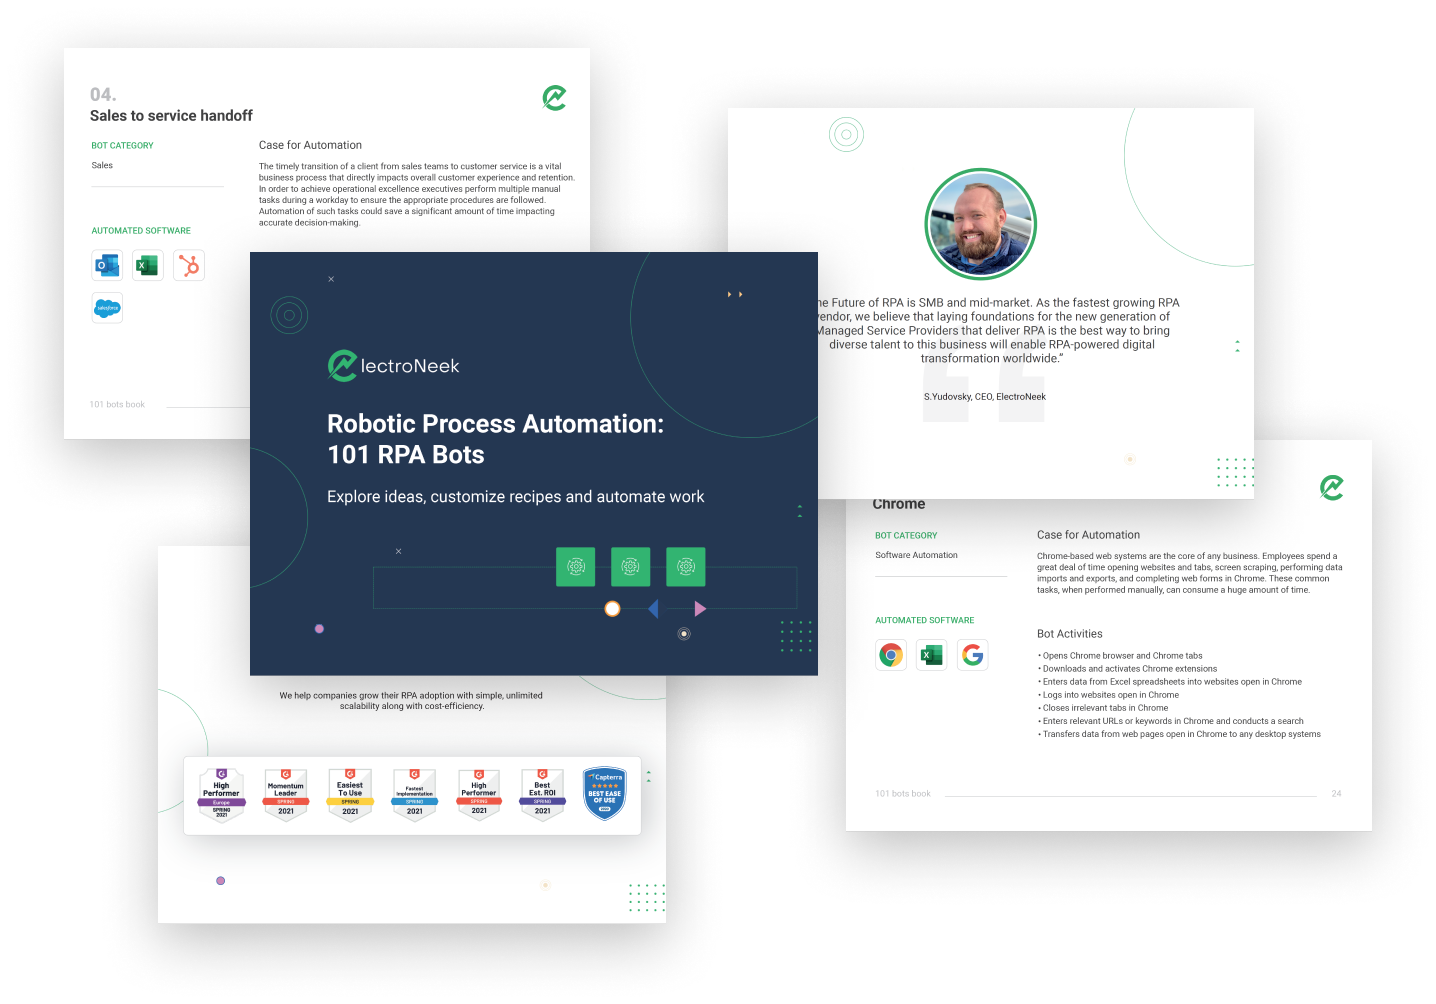1436x1004 pixels.
Task: Select the HubSpot icon under Automated Software
Action: pyautogui.click(x=189, y=265)
